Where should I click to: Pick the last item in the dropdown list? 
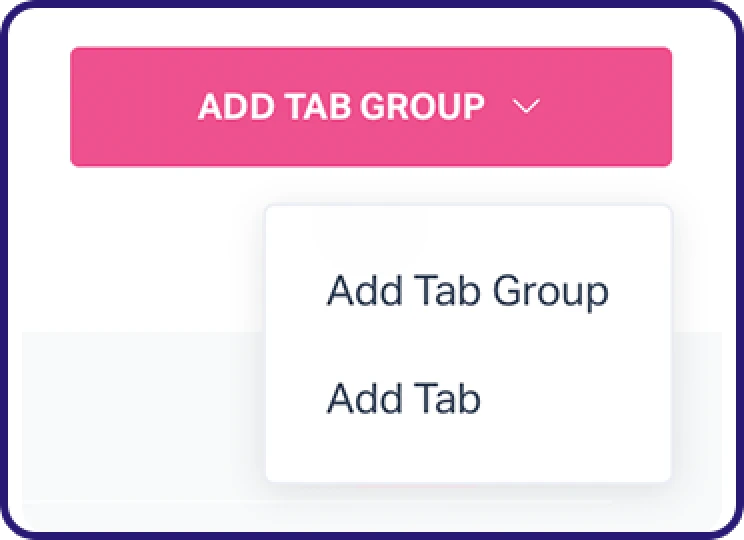coord(404,399)
